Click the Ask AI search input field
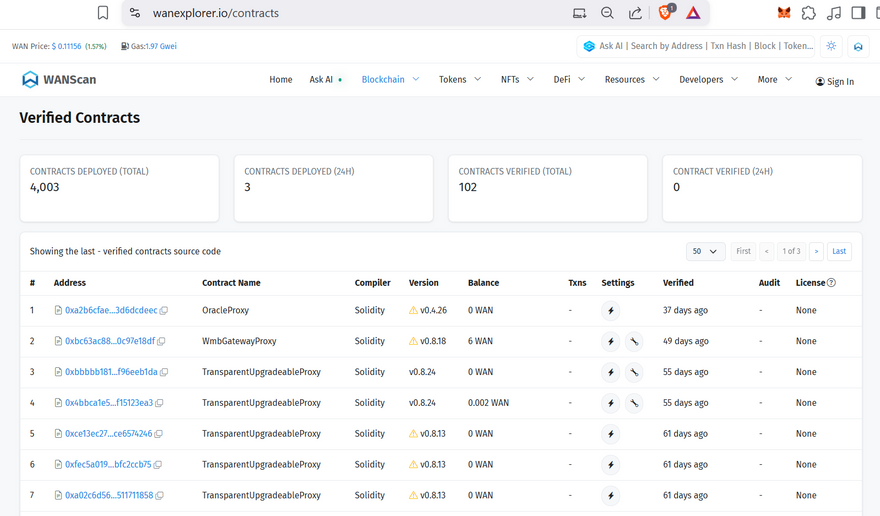Screen dimensions: 880x516 tap(704, 46)
